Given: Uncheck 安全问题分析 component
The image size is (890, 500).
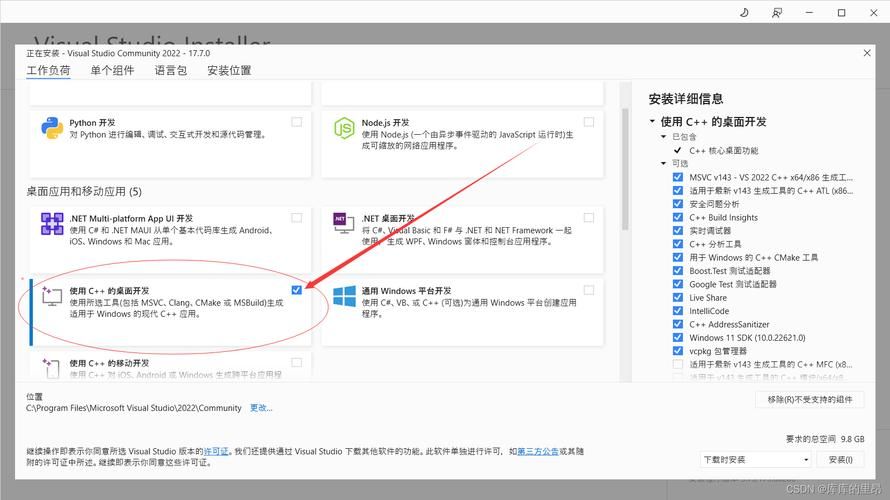Looking at the screenshot, I should pos(678,204).
